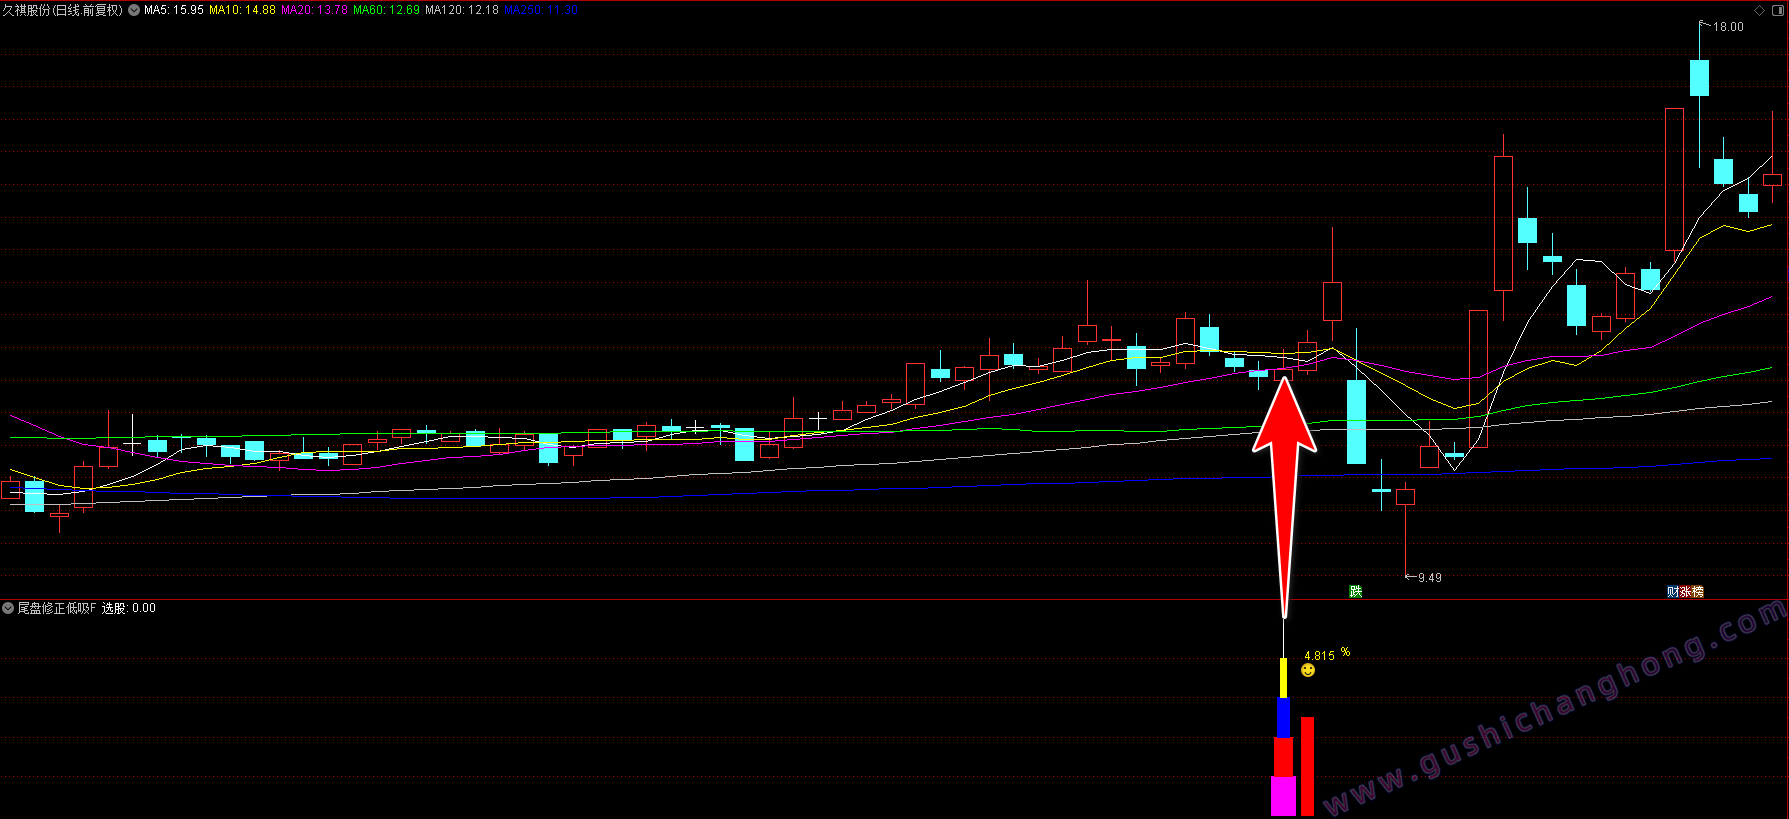Select the green MA60: 12.69 label
Viewport: 1789px width, 819px height.
(x=387, y=10)
